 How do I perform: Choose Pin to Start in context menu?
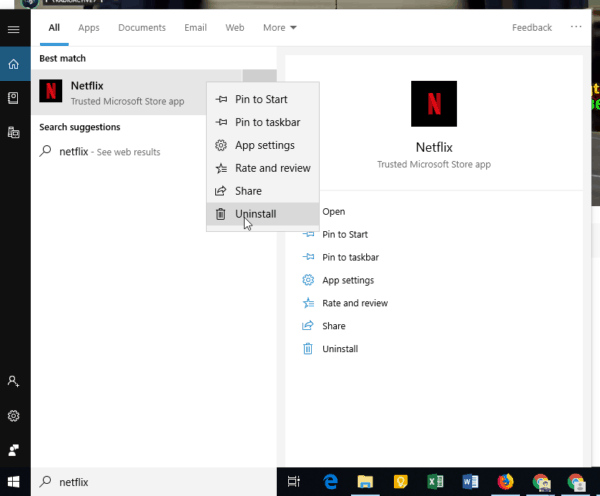coord(263,99)
